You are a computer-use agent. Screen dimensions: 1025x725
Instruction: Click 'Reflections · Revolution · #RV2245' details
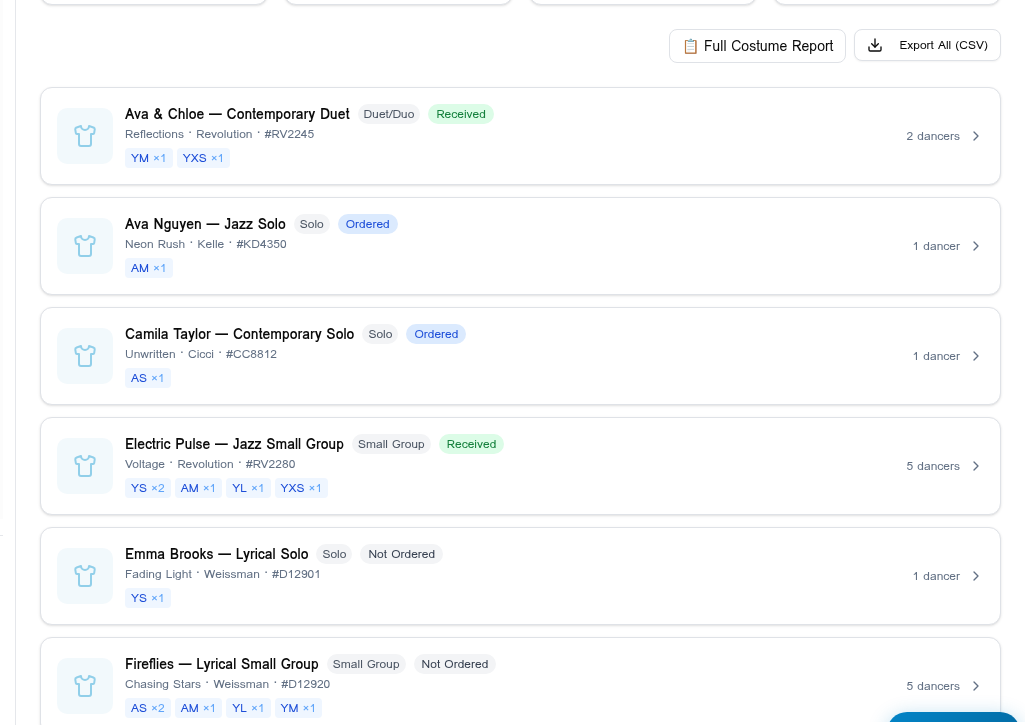click(220, 134)
